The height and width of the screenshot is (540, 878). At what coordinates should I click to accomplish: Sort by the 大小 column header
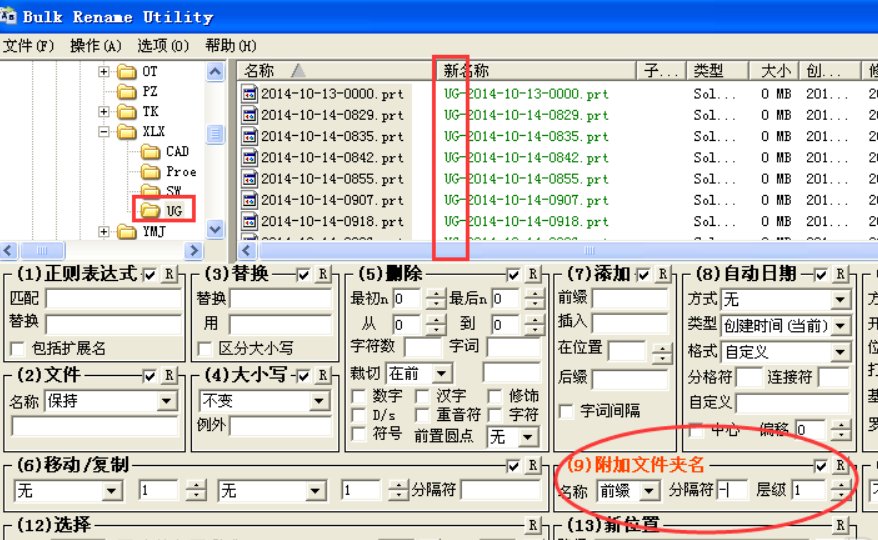[775, 71]
